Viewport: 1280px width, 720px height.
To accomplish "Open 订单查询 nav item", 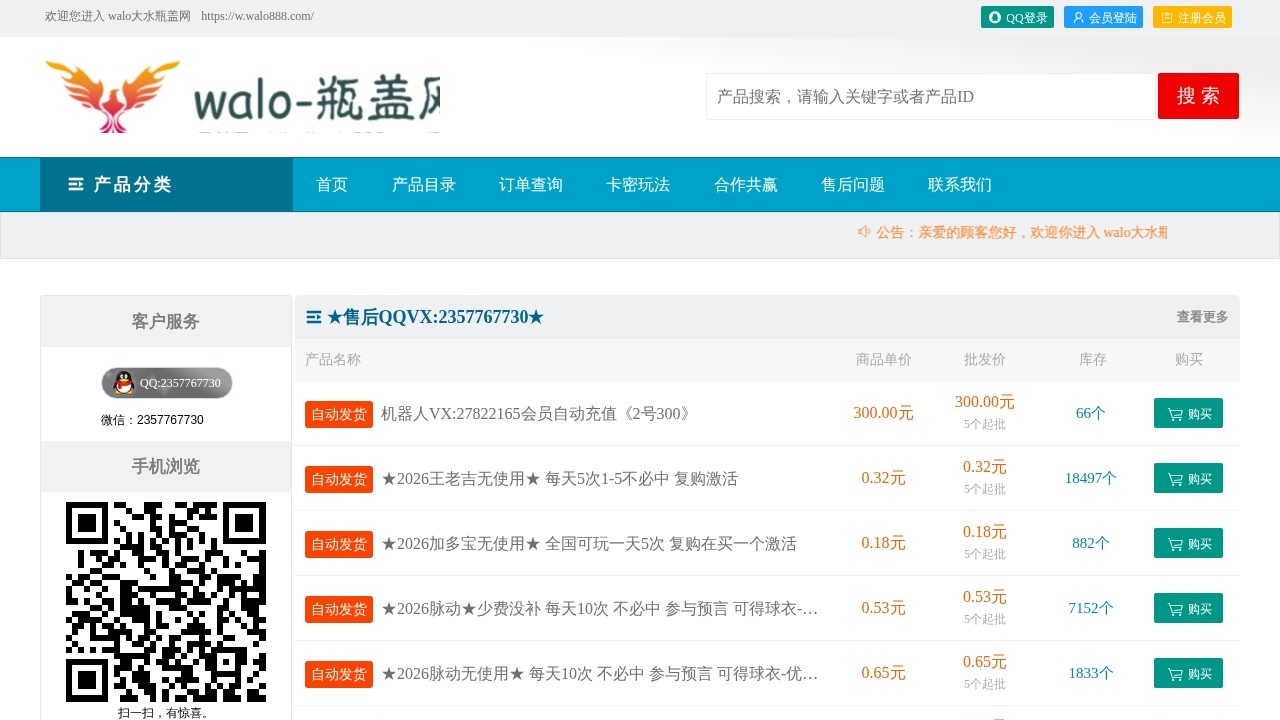I will pos(531,184).
